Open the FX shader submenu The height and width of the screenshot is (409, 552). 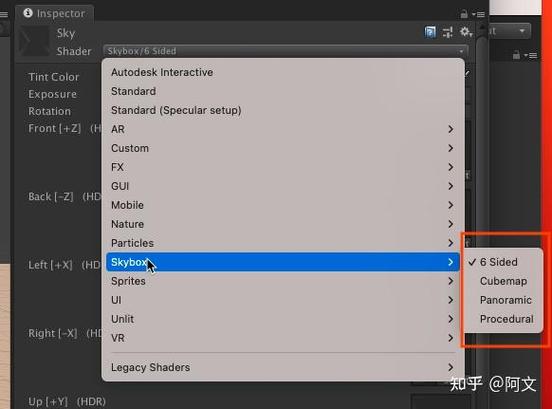(x=283, y=167)
